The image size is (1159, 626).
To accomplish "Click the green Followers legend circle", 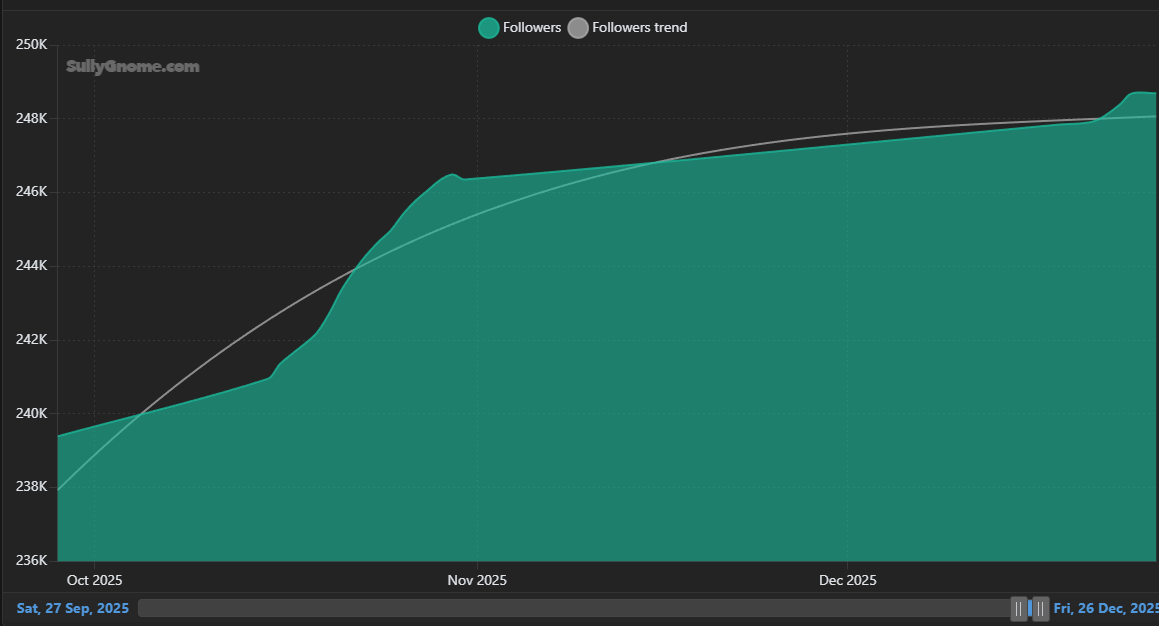I will click(489, 28).
